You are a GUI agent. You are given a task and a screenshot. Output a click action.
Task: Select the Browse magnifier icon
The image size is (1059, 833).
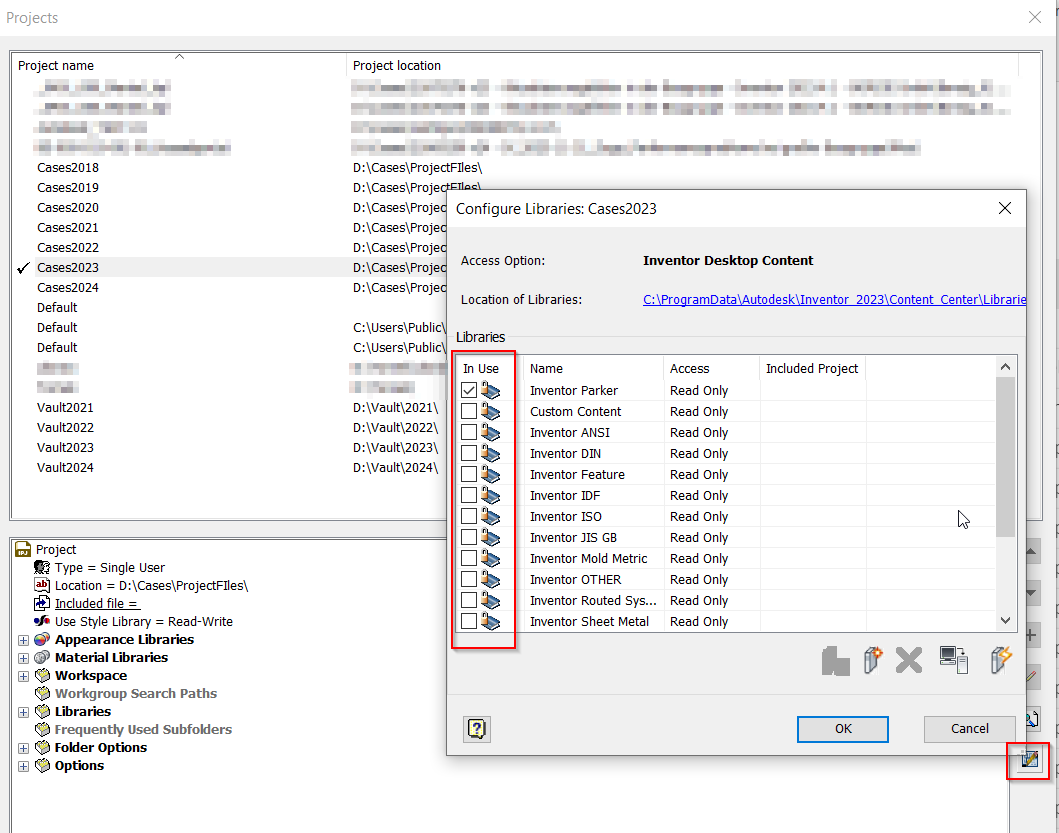1030,718
